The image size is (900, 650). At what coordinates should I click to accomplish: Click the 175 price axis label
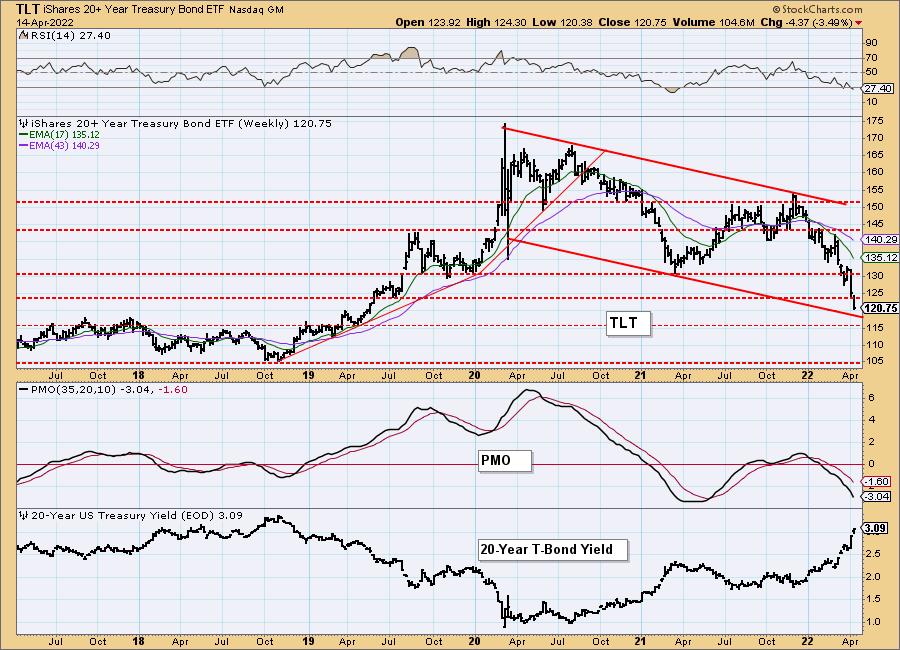pyautogui.click(x=875, y=121)
